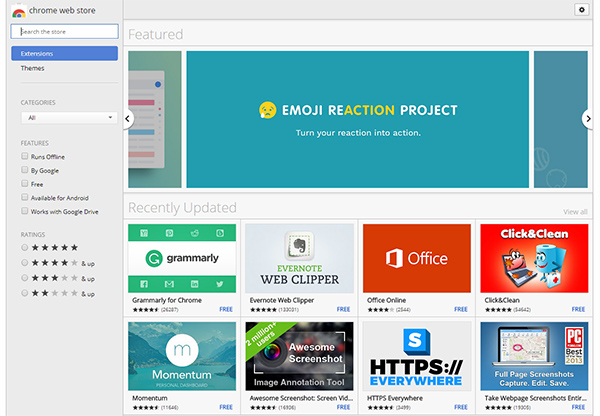Click the star rating under HTTPS Everywhere

coord(381,408)
